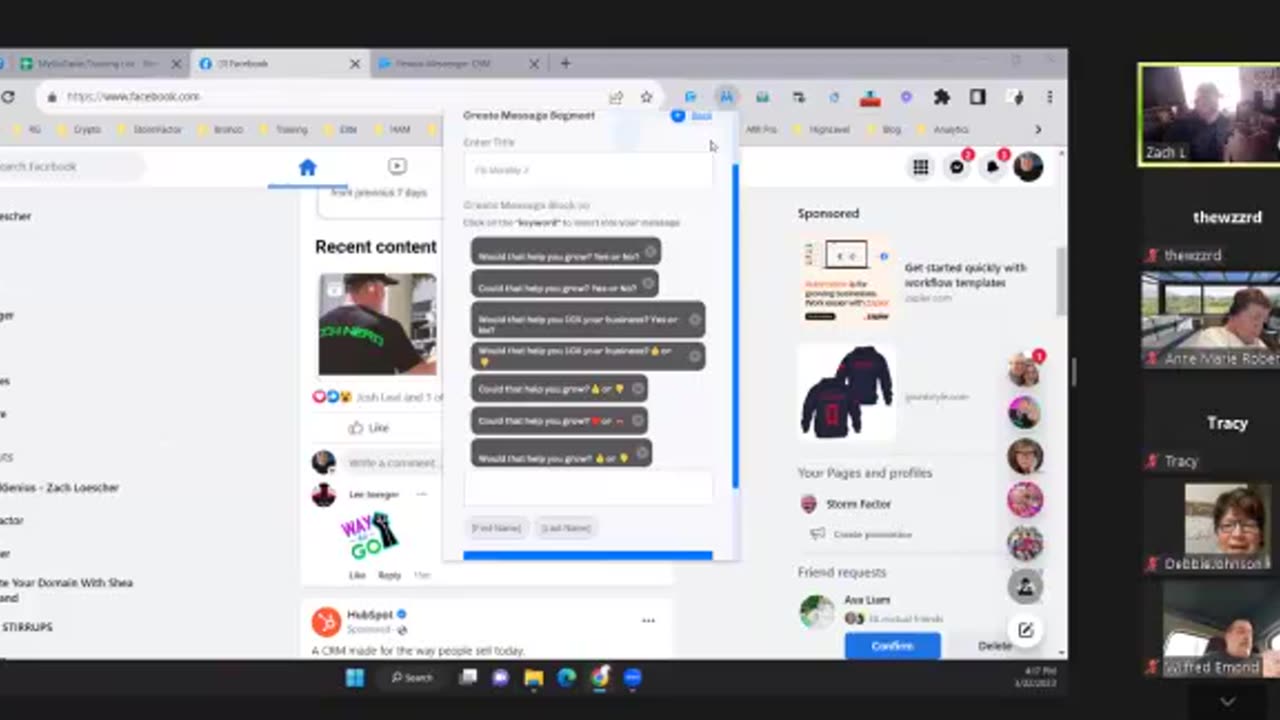The width and height of the screenshot is (1280, 720).
Task: Delete the Ava Liam friend request
Action: point(994,646)
